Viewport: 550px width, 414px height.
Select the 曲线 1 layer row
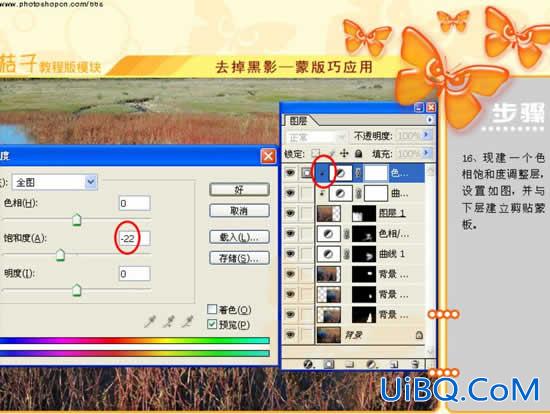353,254
